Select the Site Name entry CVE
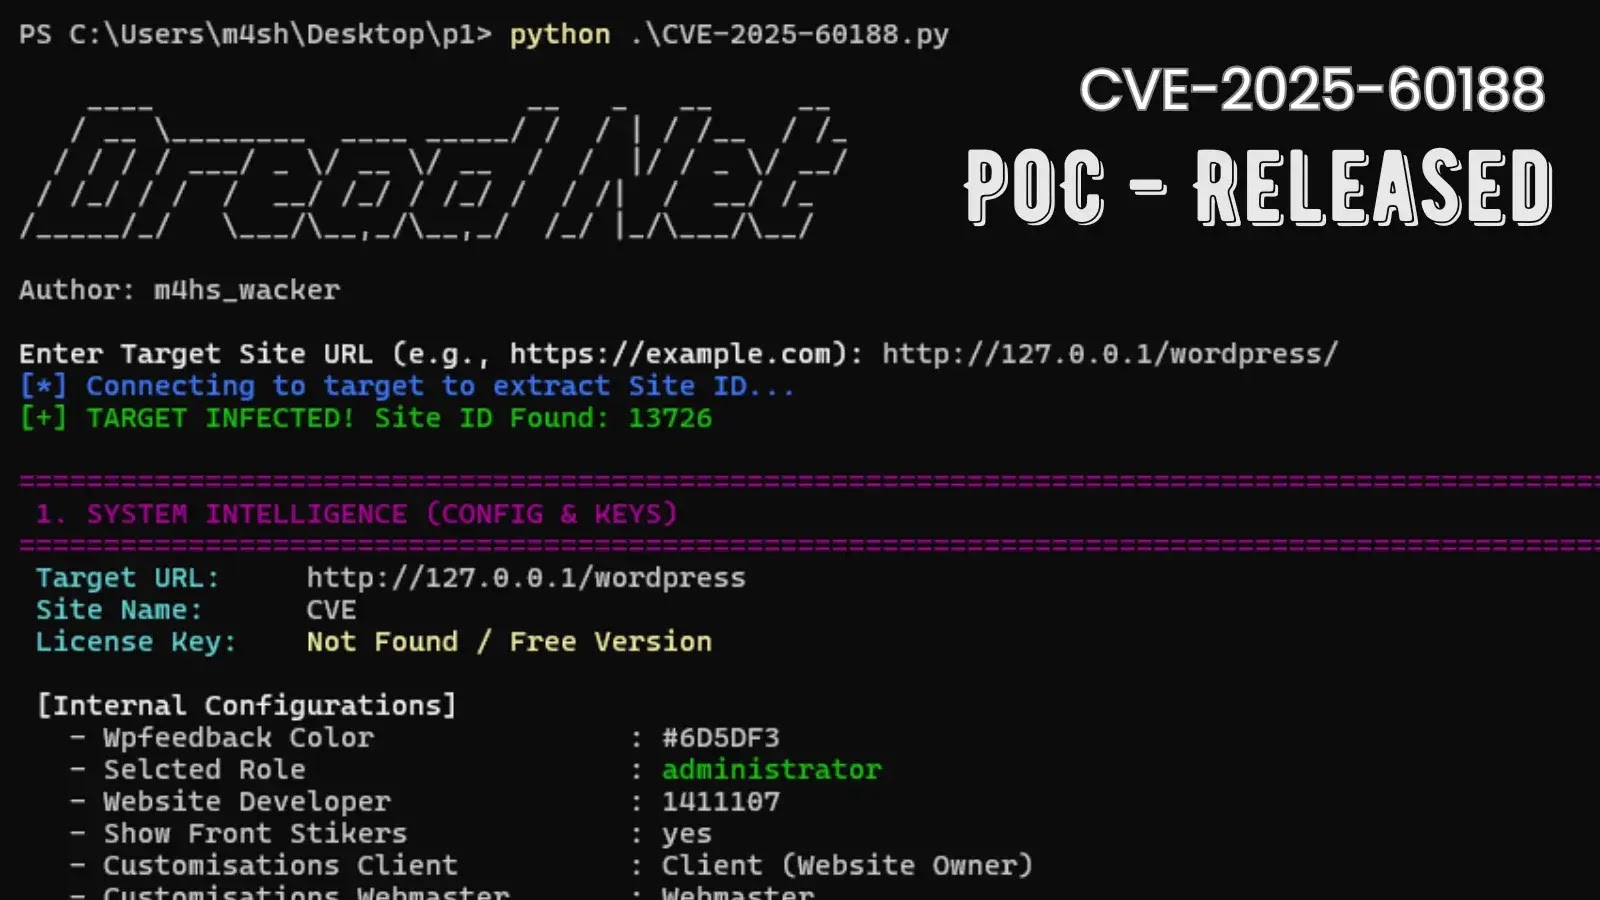Screen dimensions: 1600x900 click(330, 609)
